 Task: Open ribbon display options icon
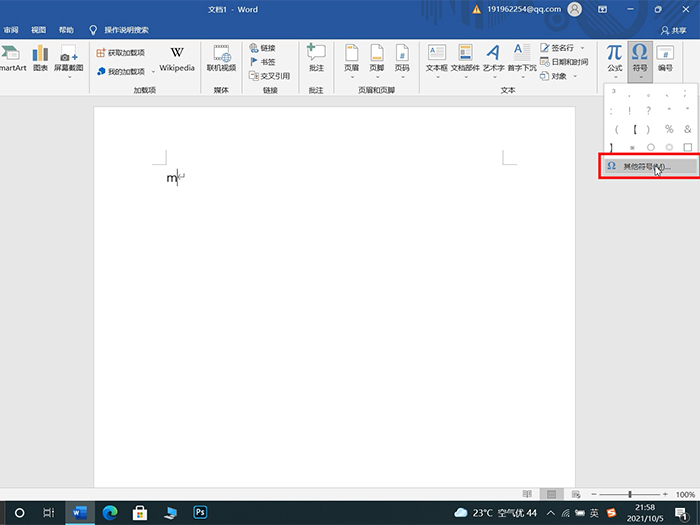602,9
